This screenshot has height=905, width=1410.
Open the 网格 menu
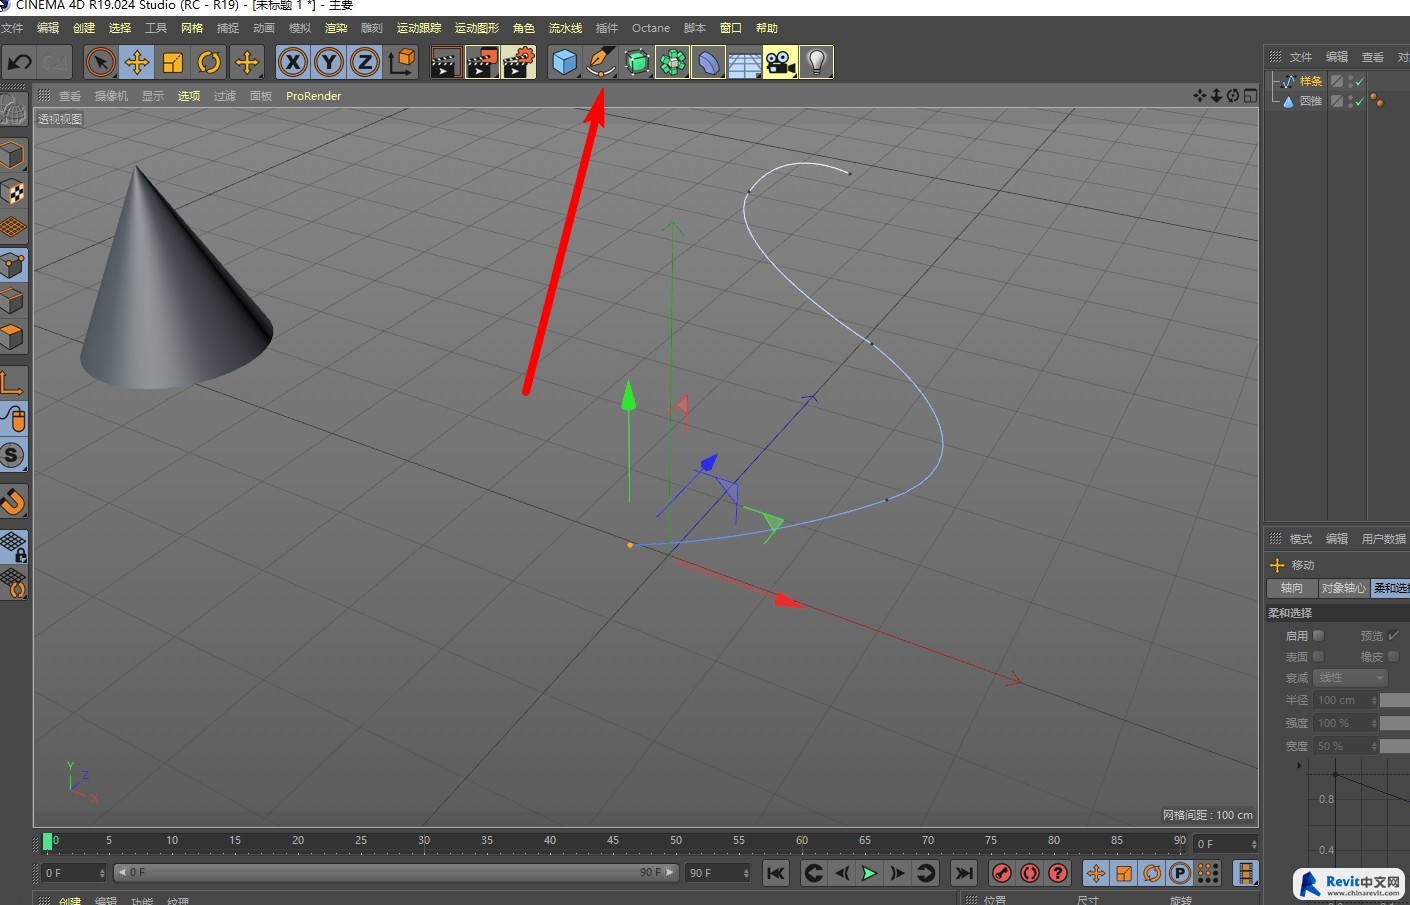tap(192, 28)
